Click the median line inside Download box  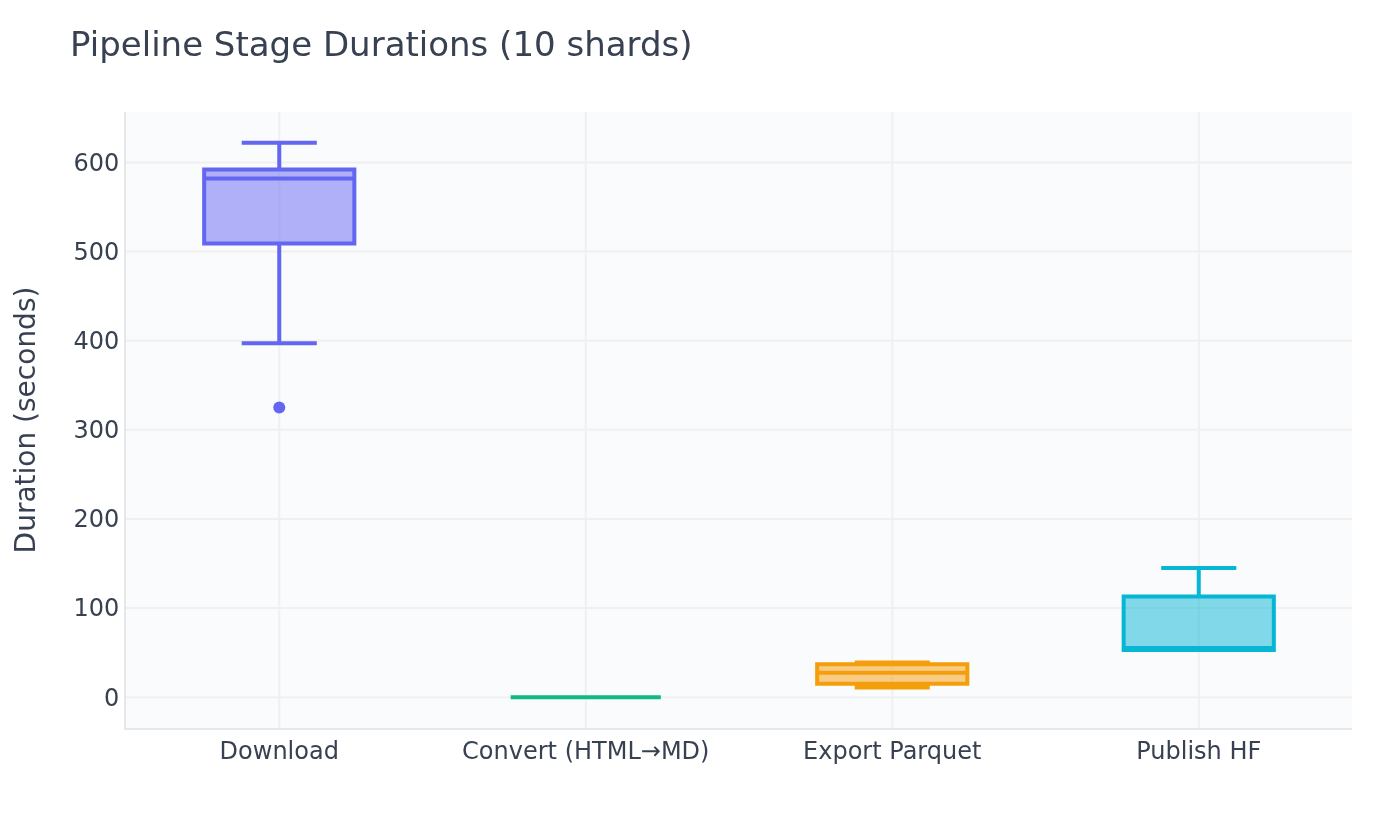[280, 177]
